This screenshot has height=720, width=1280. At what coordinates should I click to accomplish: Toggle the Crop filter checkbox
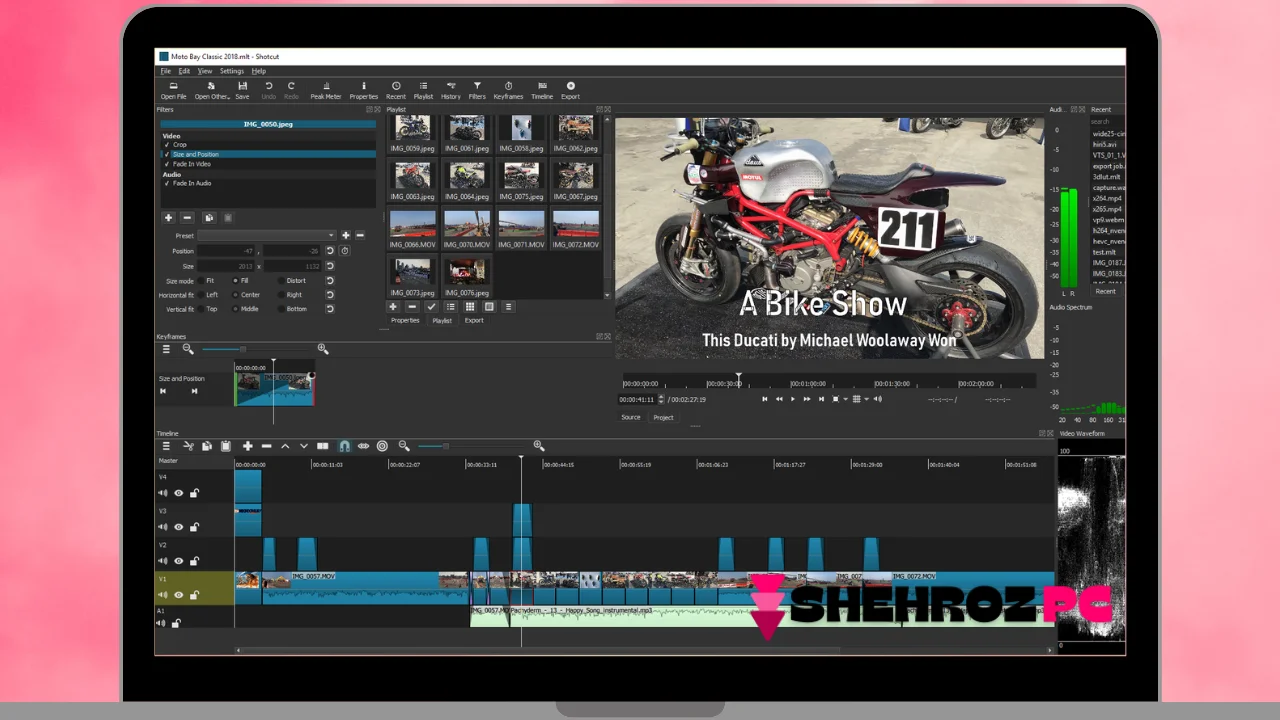pyautogui.click(x=167, y=145)
